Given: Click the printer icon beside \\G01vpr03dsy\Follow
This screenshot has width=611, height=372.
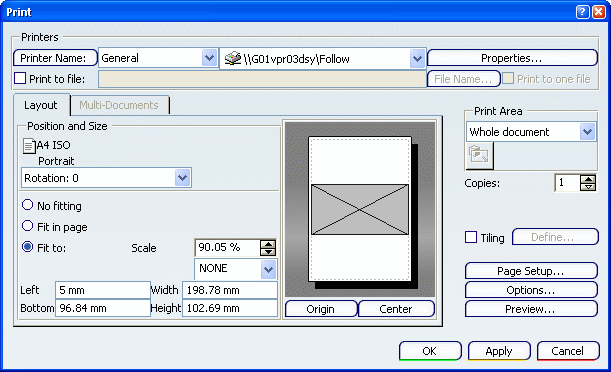Looking at the screenshot, I should (x=233, y=58).
